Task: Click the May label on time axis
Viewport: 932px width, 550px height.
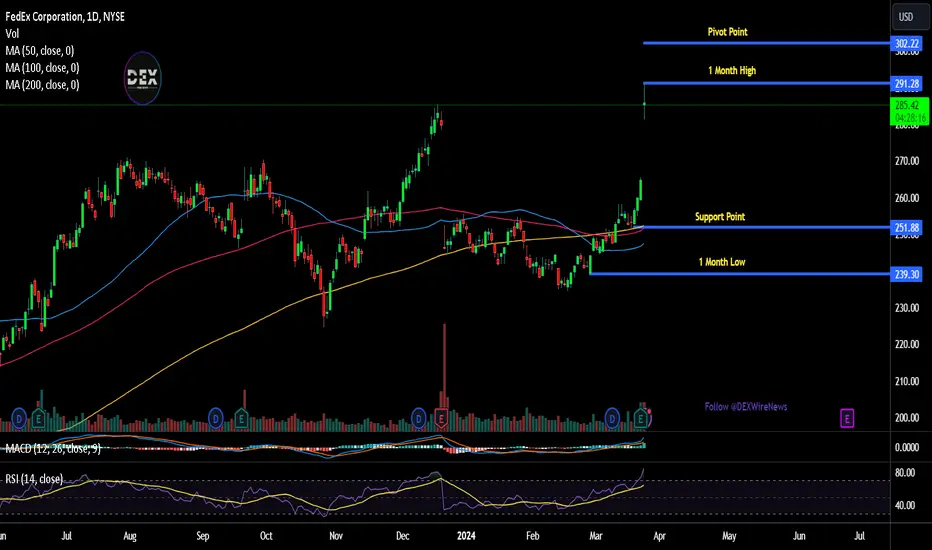Action: coord(729,536)
